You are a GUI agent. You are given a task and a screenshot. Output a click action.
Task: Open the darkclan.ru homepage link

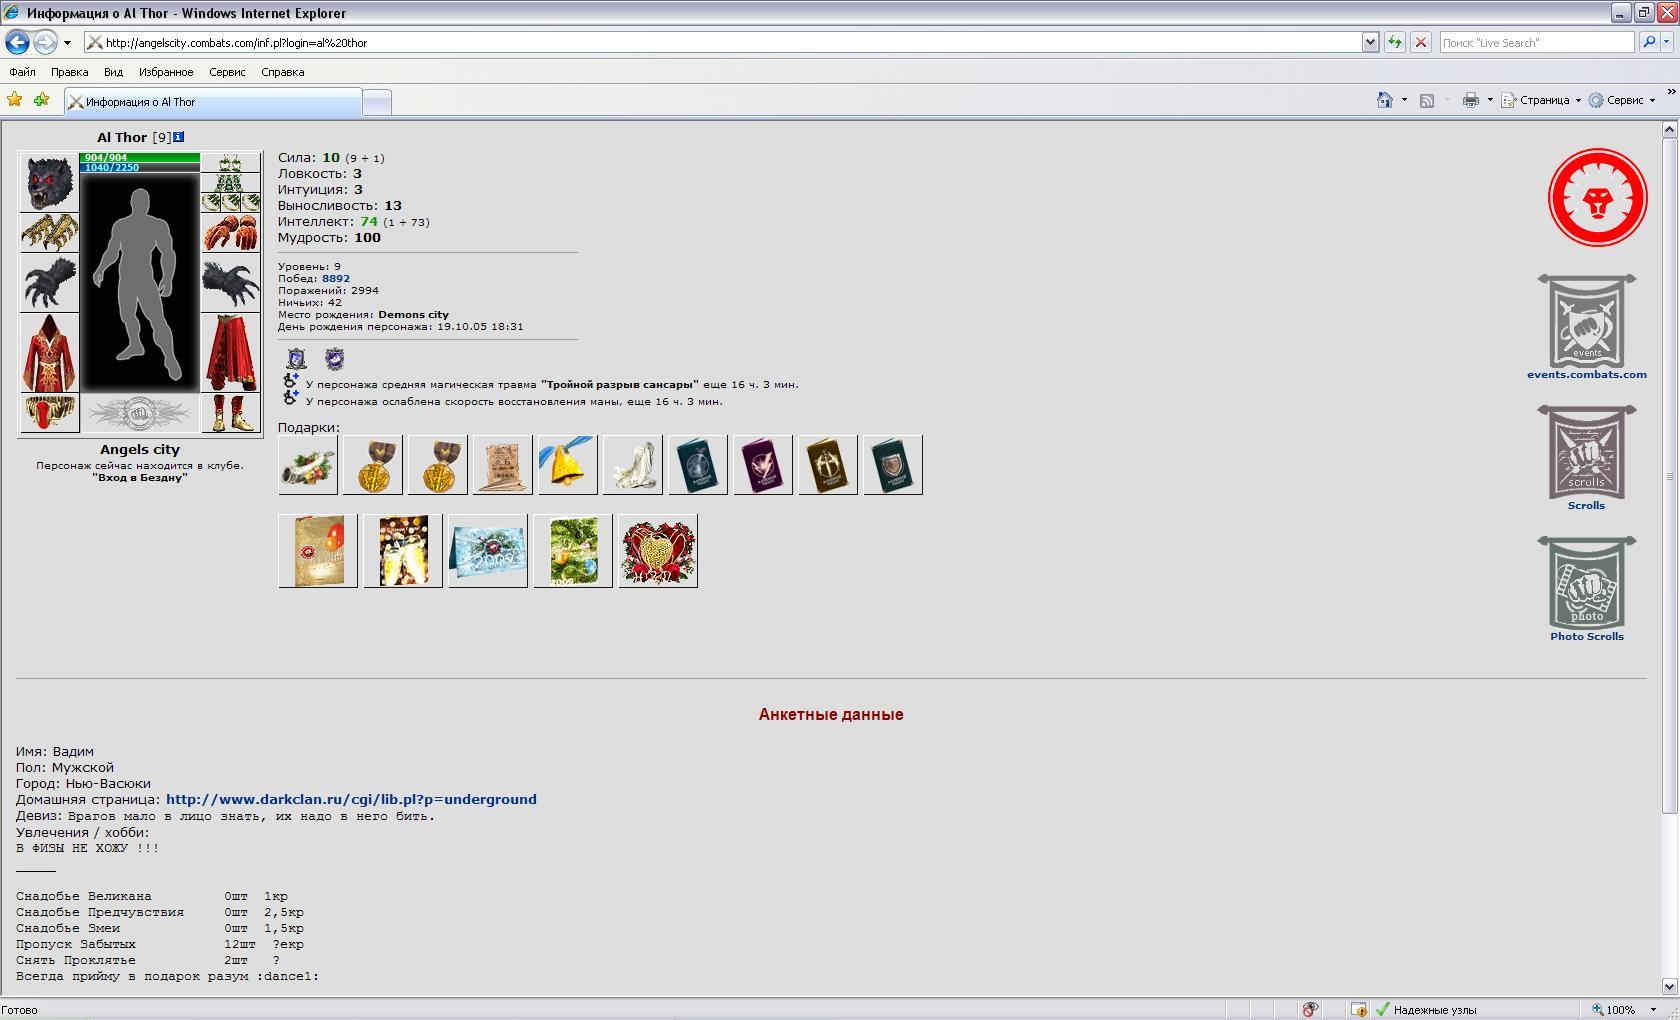pyautogui.click(x=351, y=799)
